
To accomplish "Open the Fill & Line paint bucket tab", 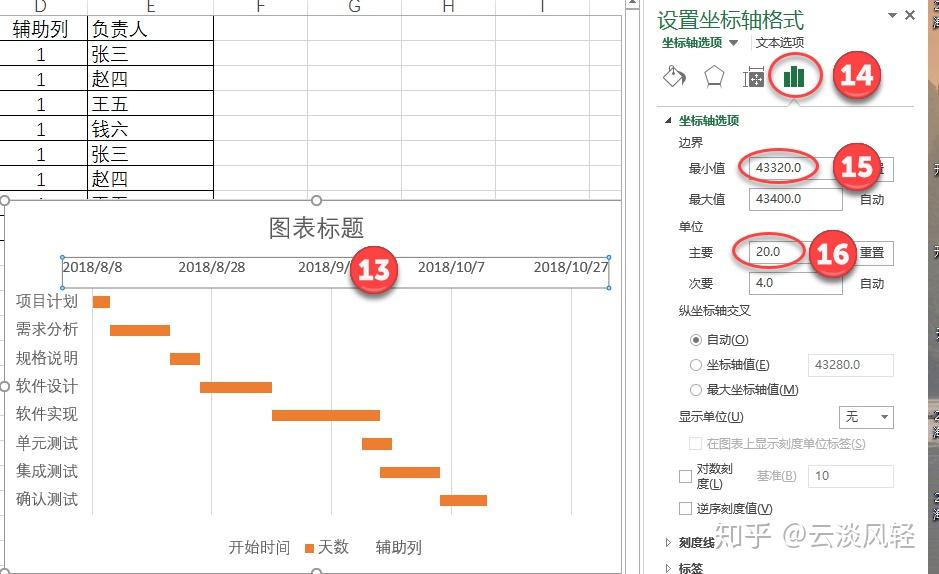I will point(674,76).
